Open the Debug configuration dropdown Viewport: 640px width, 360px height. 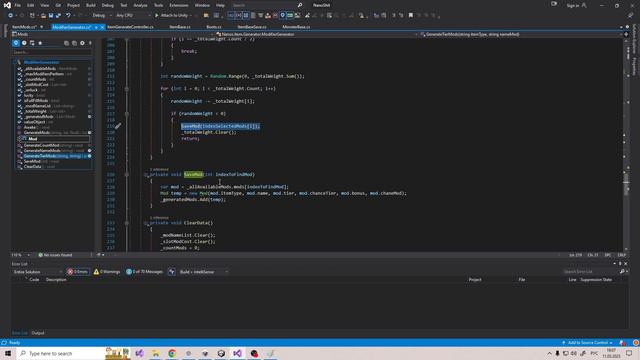[101, 16]
